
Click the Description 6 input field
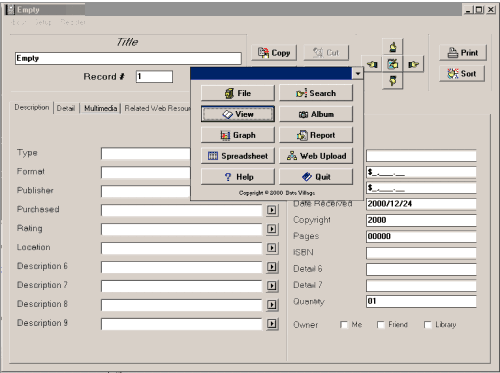coord(182,267)
